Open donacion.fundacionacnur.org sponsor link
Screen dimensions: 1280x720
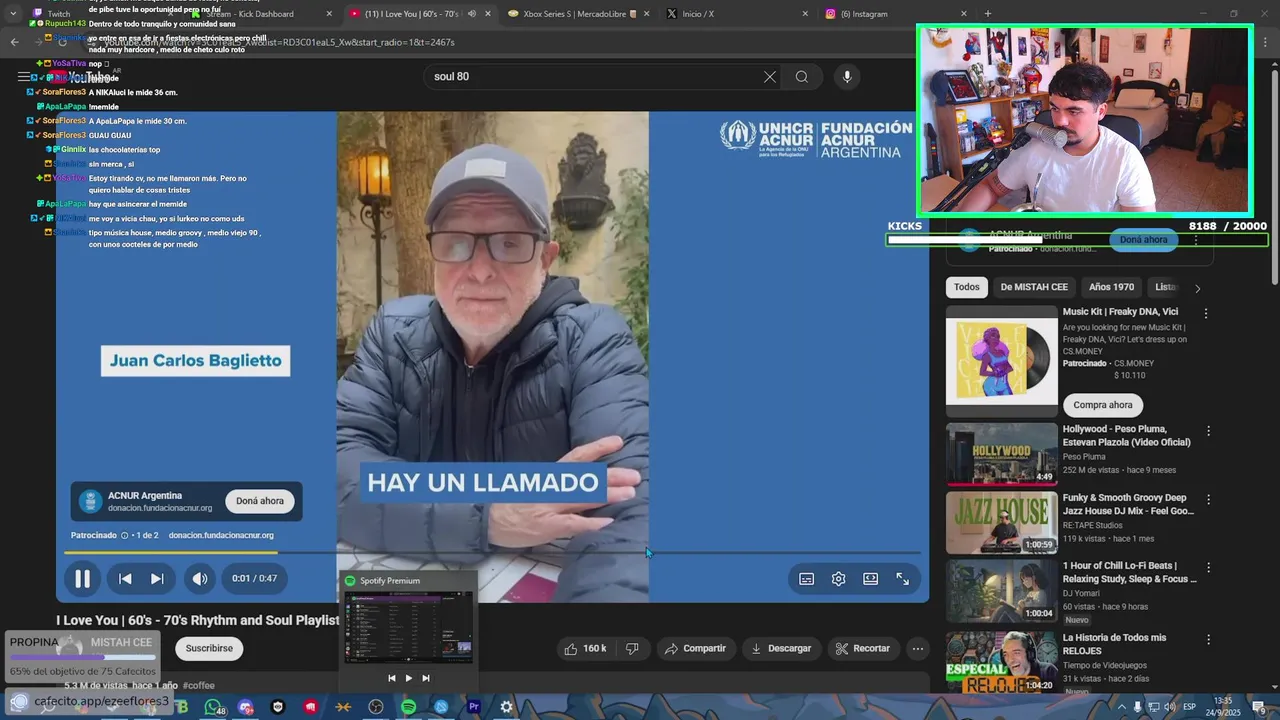coord(221,535)
